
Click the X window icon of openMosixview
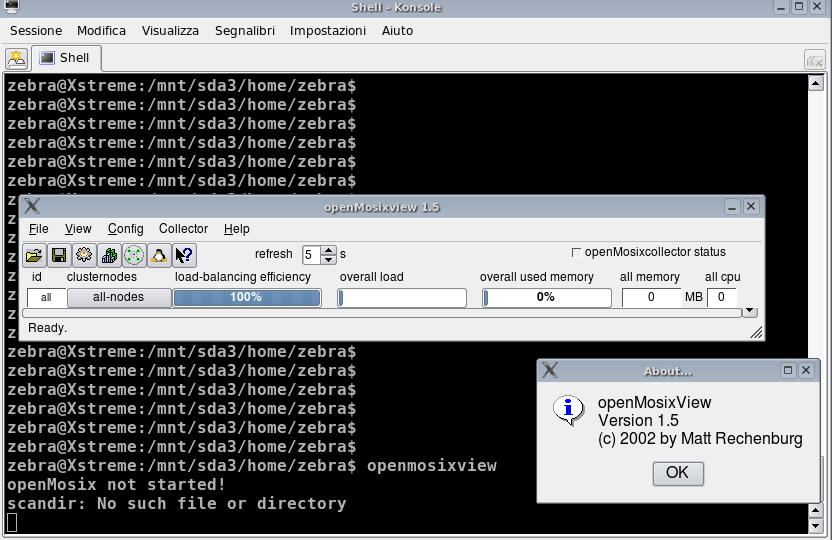pyautogui.click(x=32, y=206)
